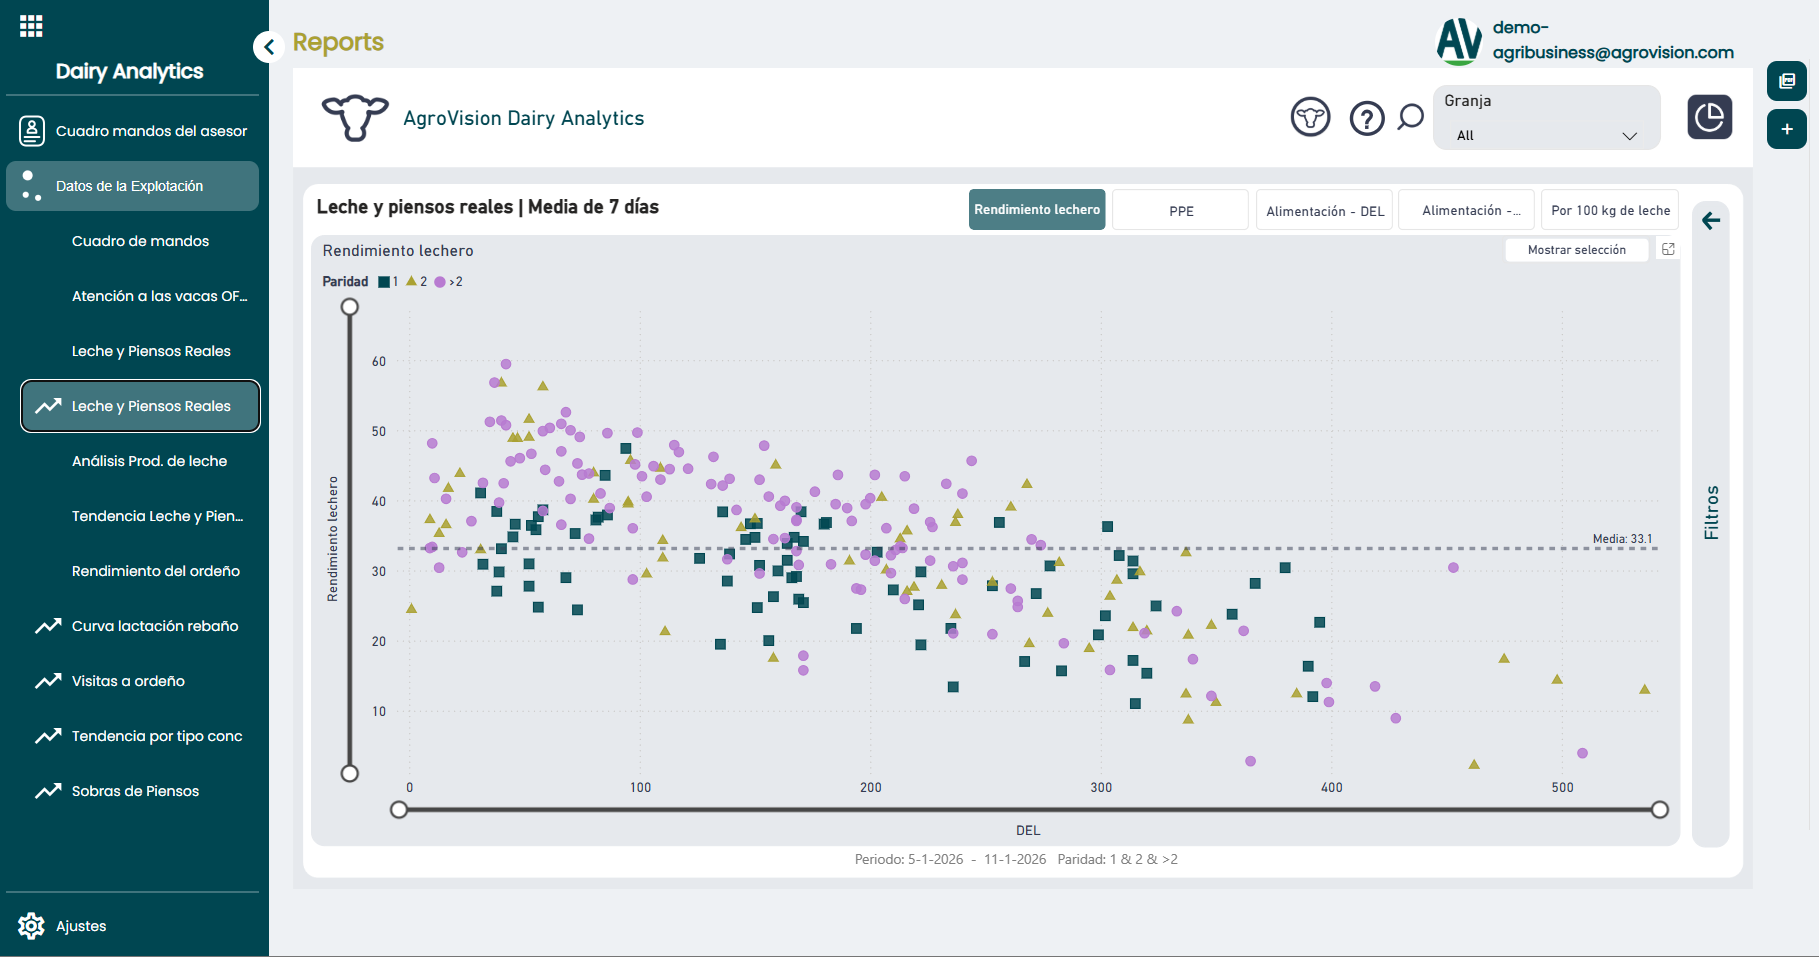Viewport: 1819px width, 957px height.
Task: Collapse the sidebar with chevron button
Action: point(268,47)
